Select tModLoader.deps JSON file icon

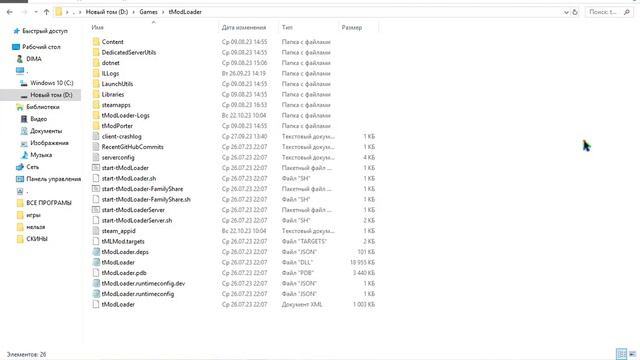point(96,252)
